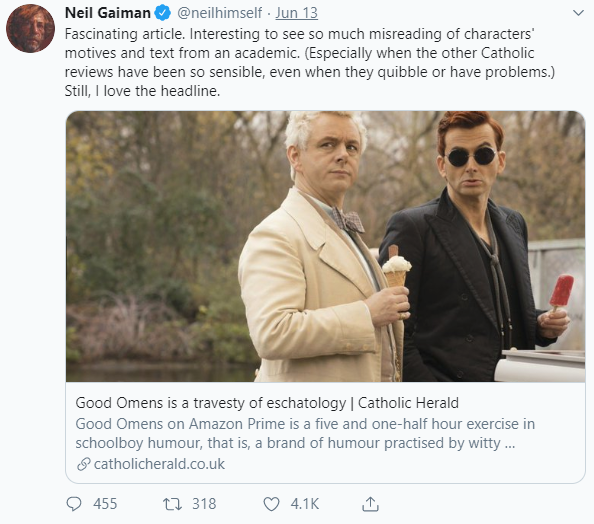Click the 318 retweets count
This screenshot has width=594, height=524.
pyautogui.click(x=204, y=504)
